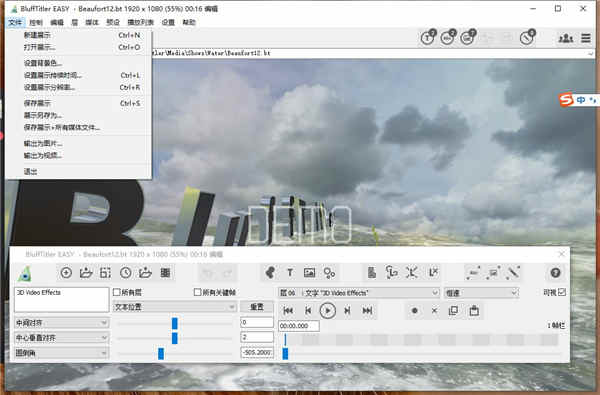The width and height of the screenshot is (600, 395).
Task: Click the circled plus new show icon
Action: [x=66, y=273]
